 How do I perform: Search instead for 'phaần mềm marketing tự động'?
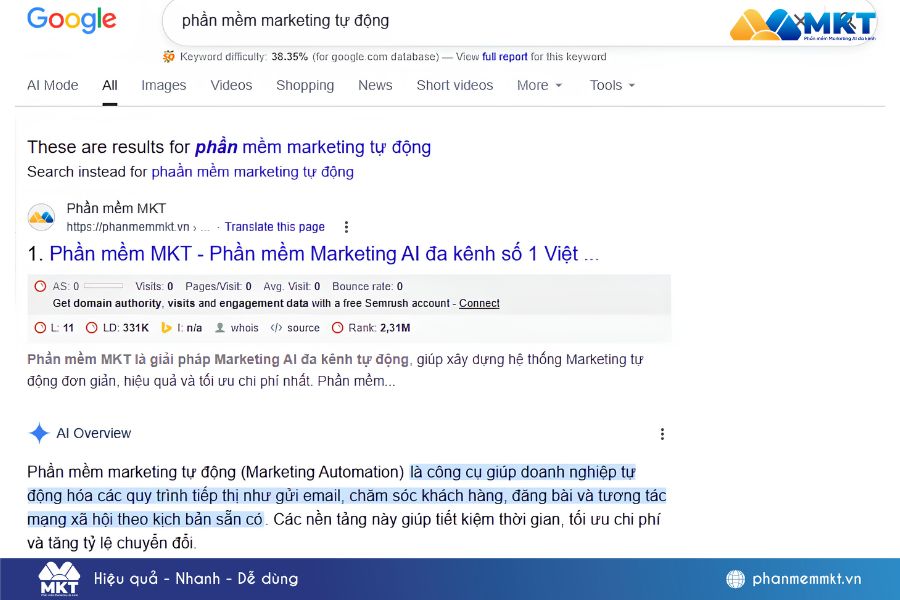tap(253, 172)
